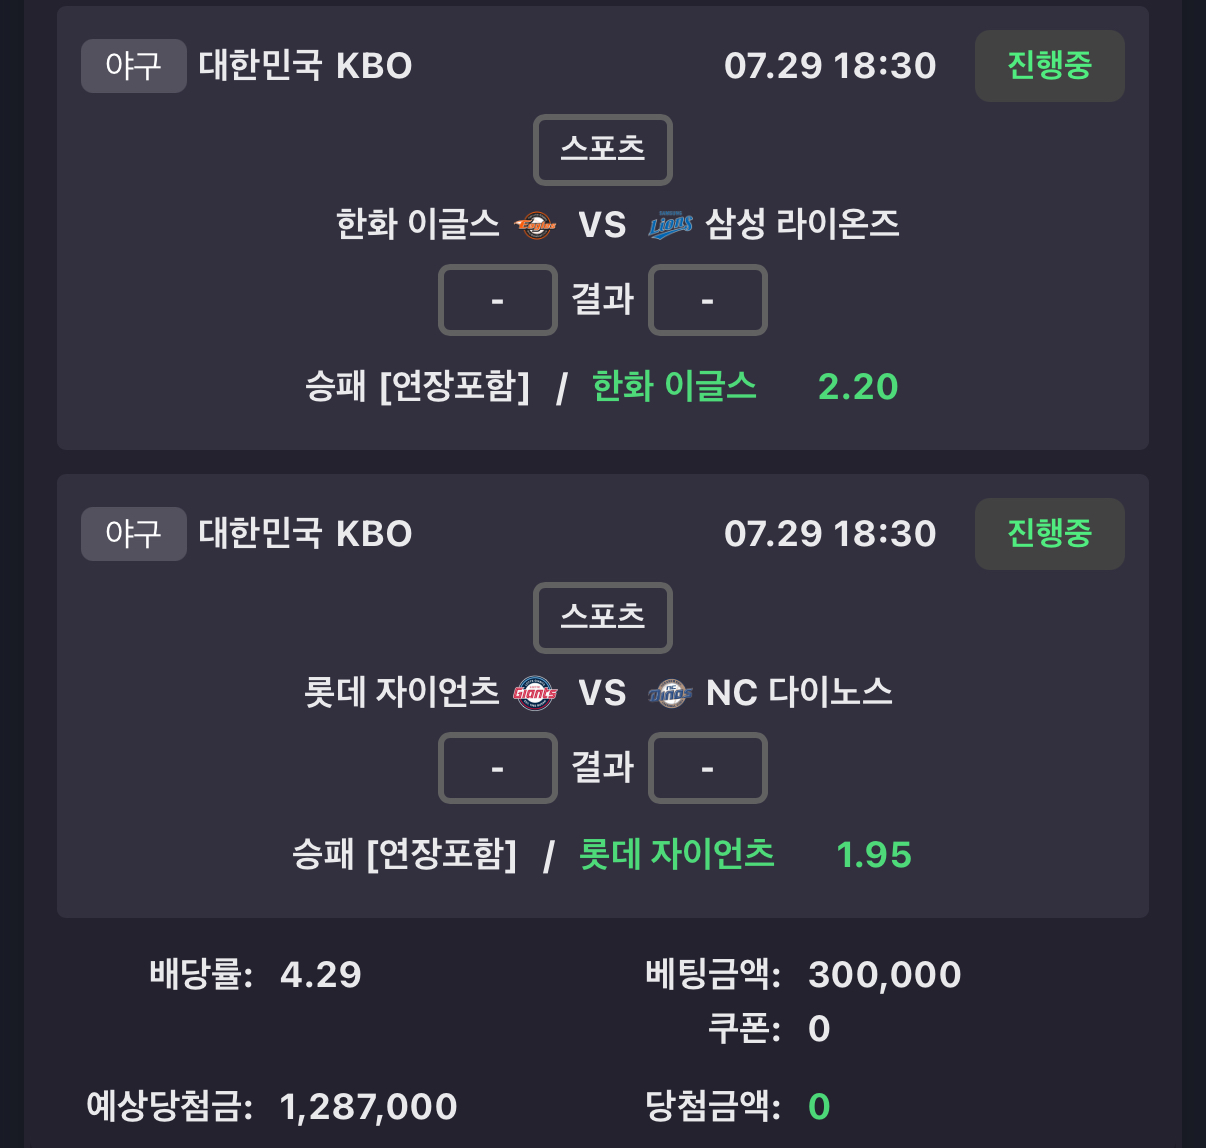This screenshot has height=1148, width=1206.
Task: Click the NC Dinos team logo
Action: click(x=670, y=693)
